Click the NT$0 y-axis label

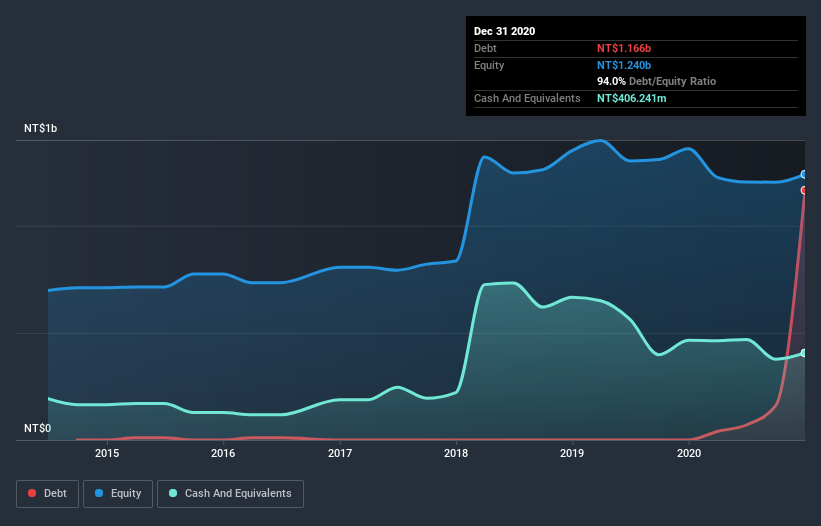tap(38, 428)
